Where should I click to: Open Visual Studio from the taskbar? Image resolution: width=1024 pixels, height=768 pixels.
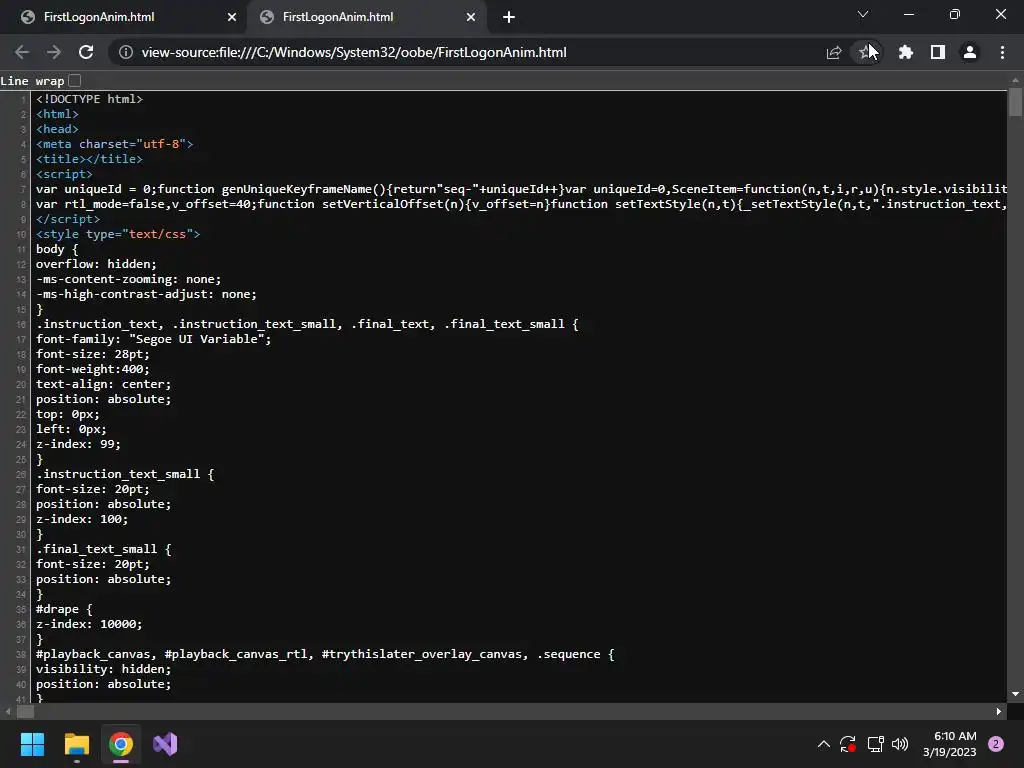pos(165,744)
